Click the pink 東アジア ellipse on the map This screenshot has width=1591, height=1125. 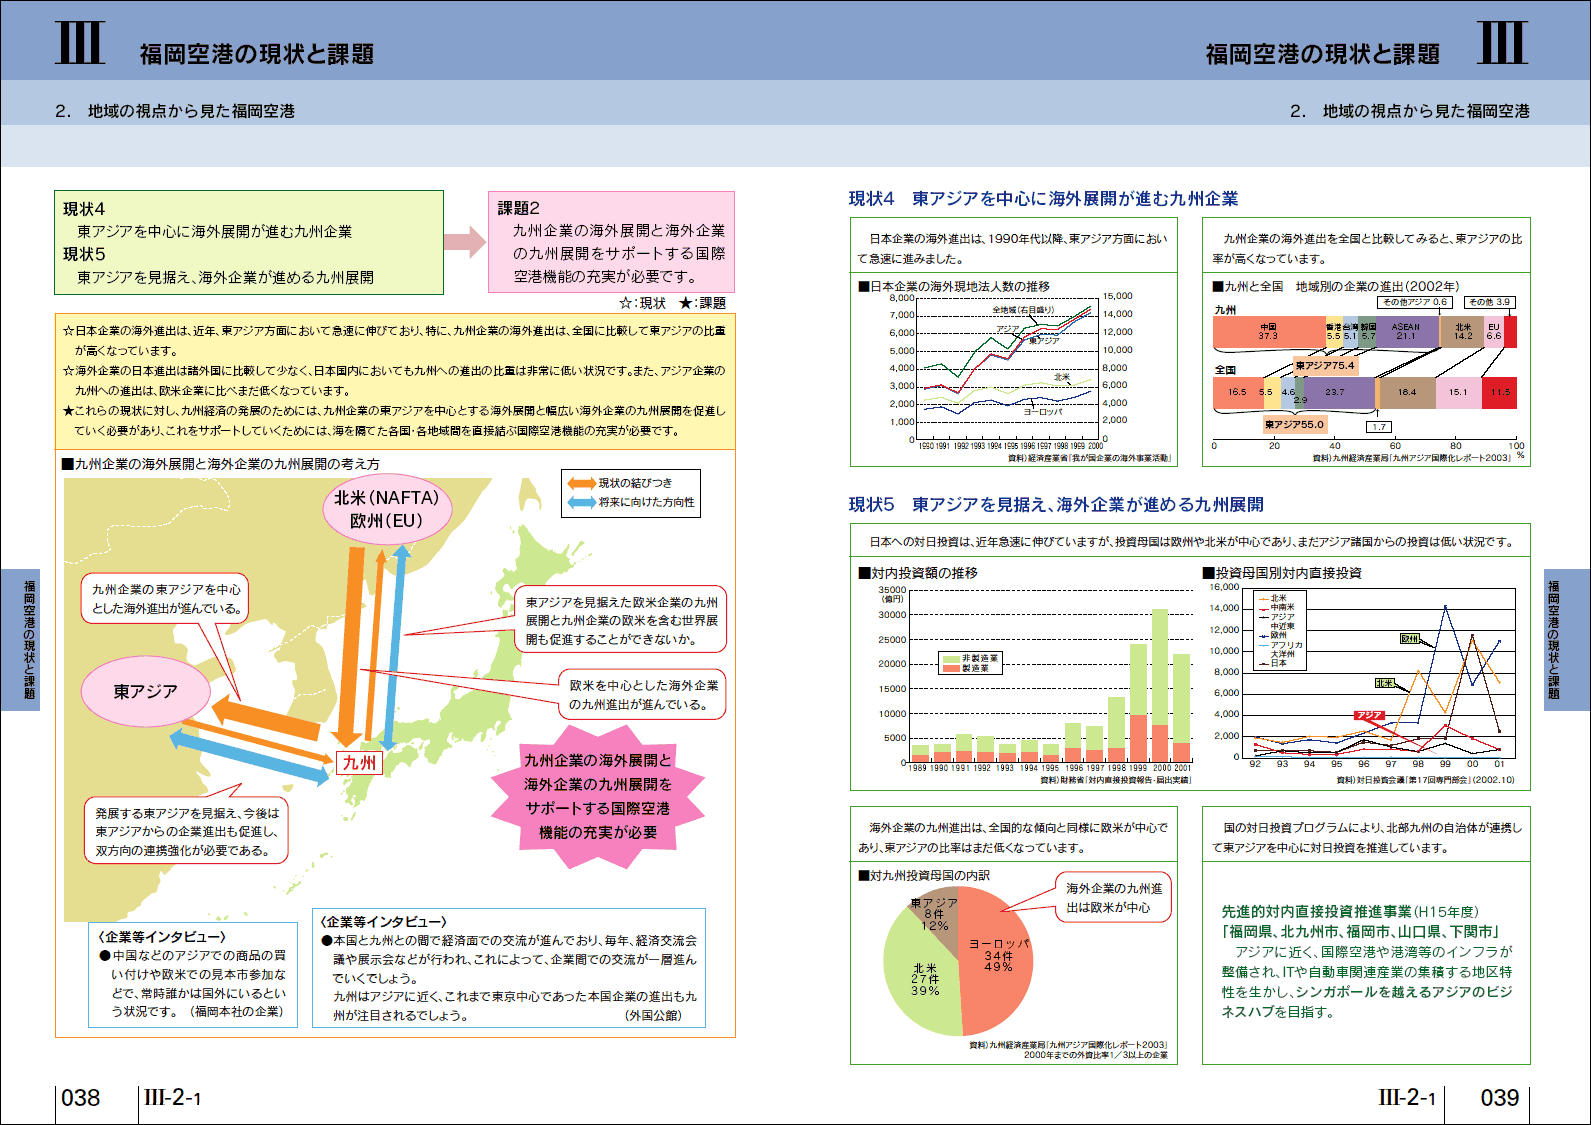click(x=145, y=692)
